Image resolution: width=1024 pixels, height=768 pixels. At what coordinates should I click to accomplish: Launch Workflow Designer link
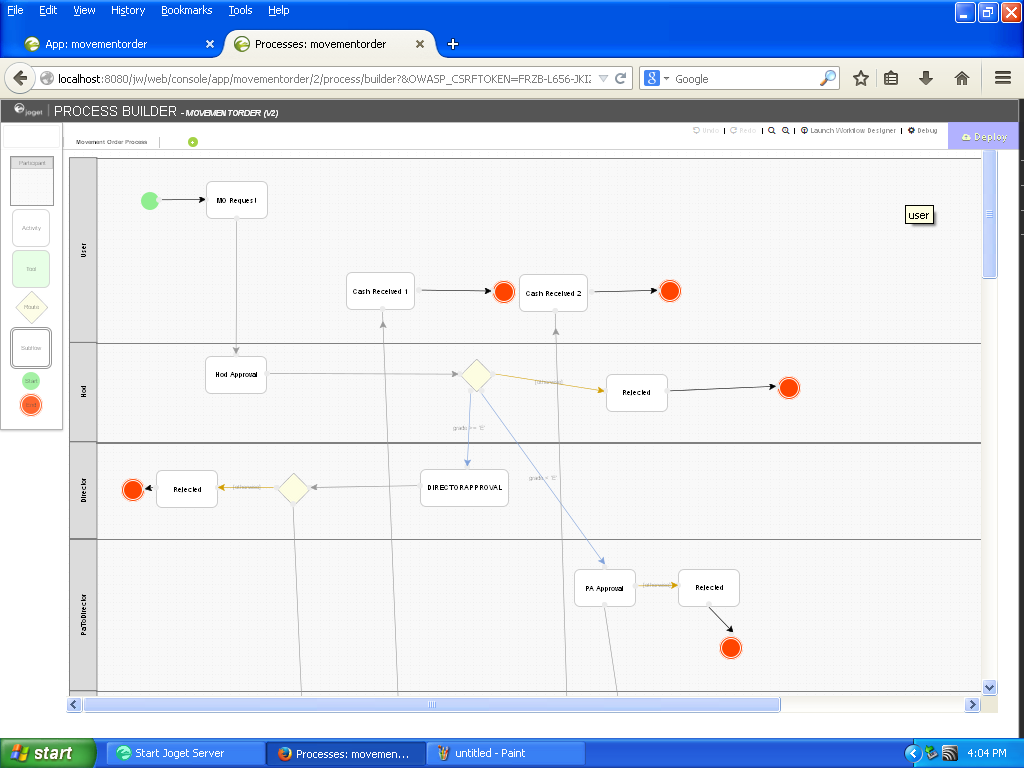848,131
